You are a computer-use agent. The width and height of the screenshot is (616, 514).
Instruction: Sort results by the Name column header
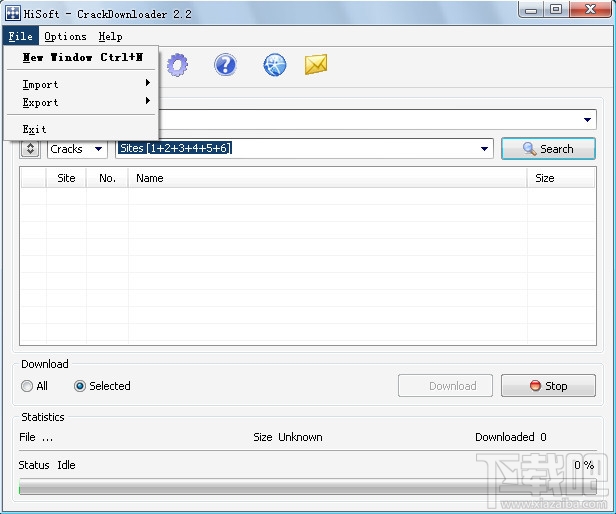[328, 178]
